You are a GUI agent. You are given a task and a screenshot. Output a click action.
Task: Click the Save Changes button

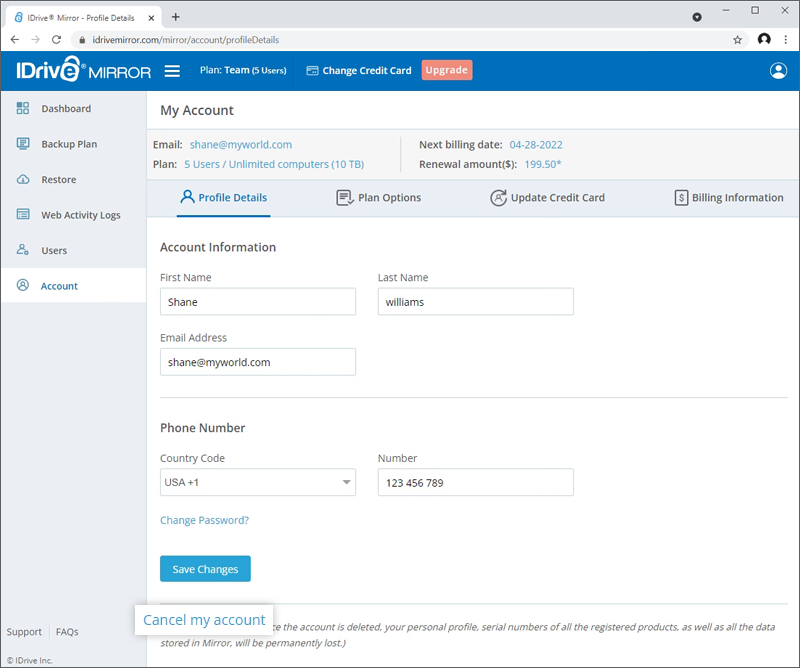pos(205,568)
